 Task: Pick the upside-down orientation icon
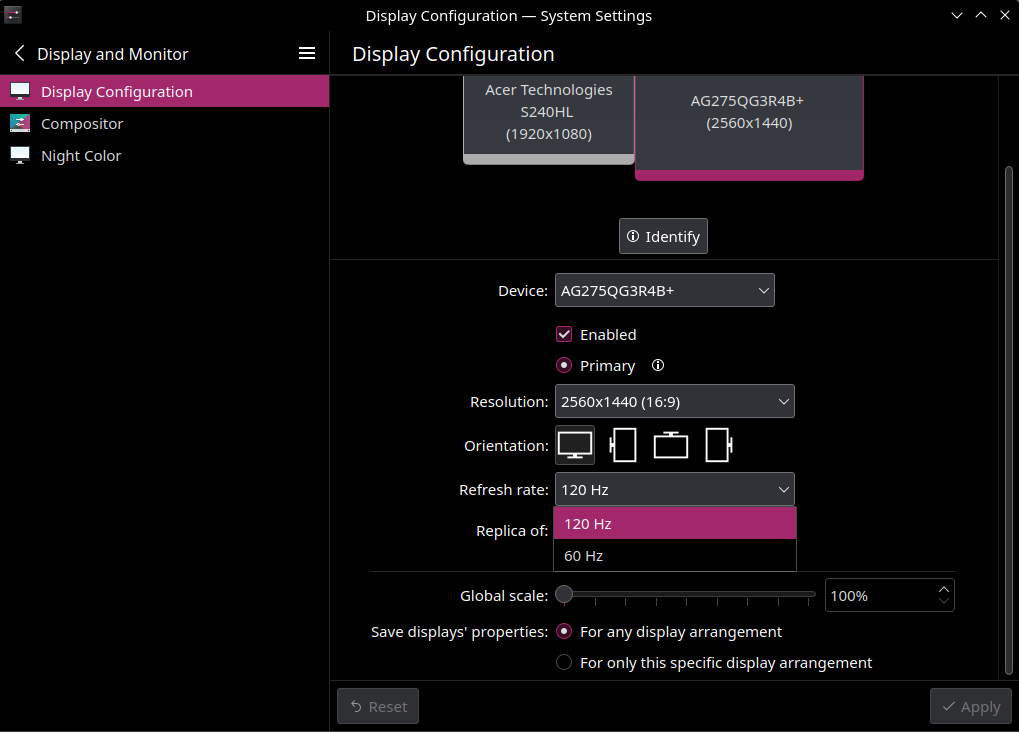click(x=671, y=445)
